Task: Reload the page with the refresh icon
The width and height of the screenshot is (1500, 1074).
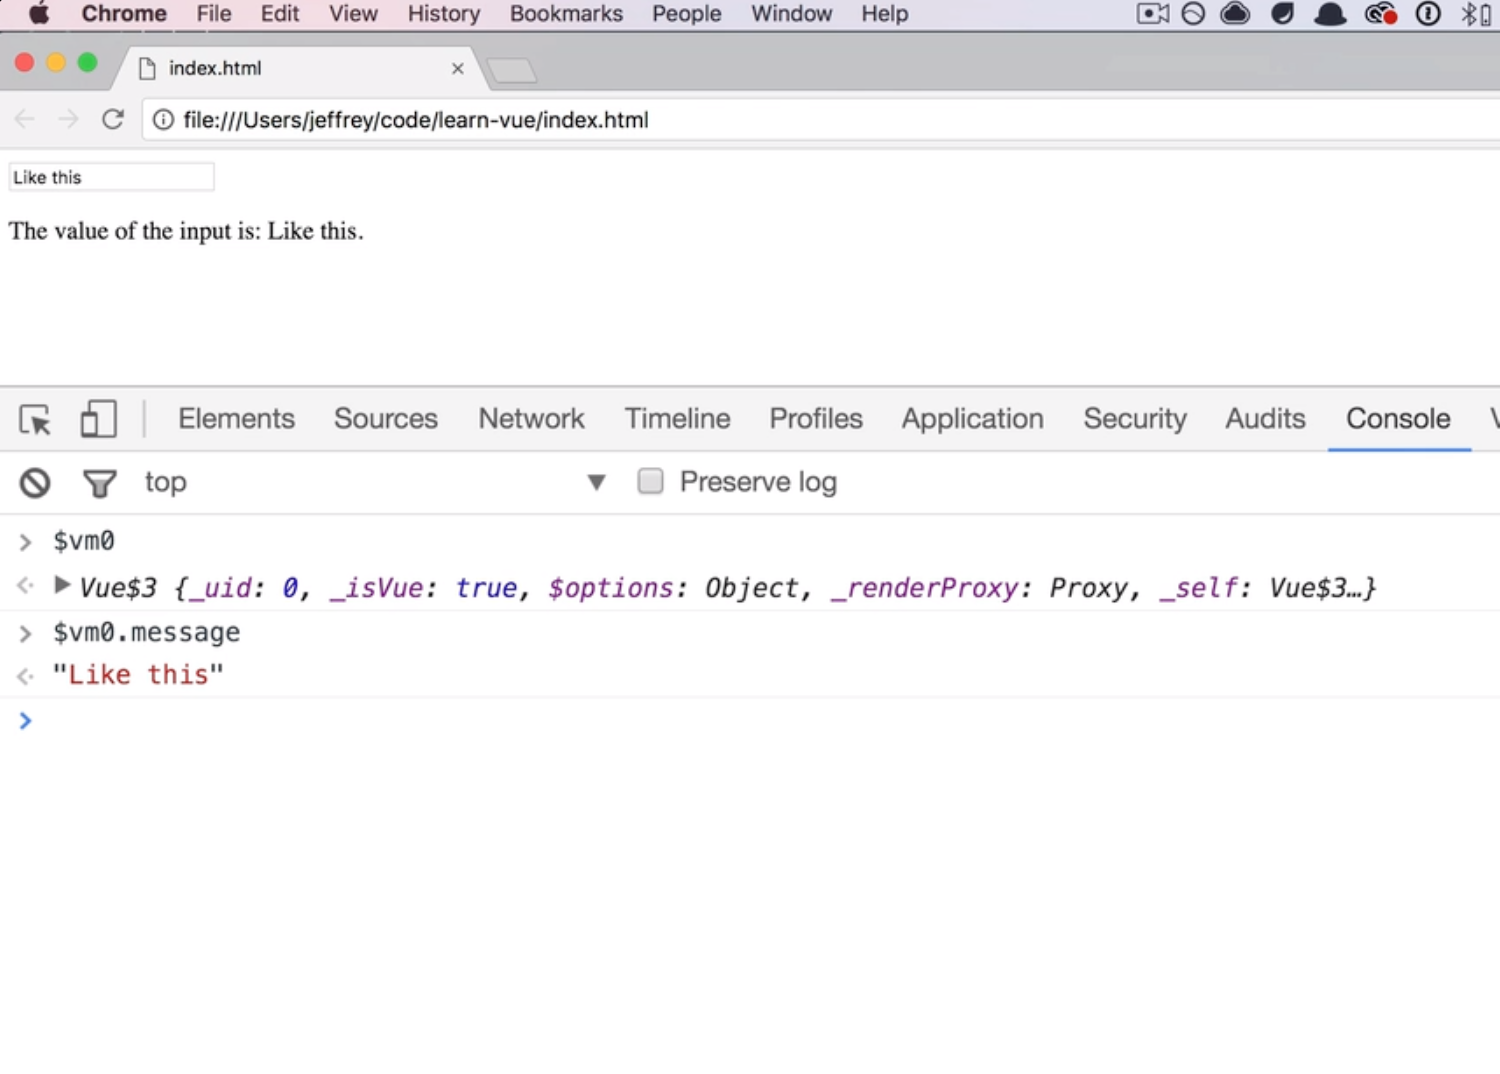Action: [113, 120]
